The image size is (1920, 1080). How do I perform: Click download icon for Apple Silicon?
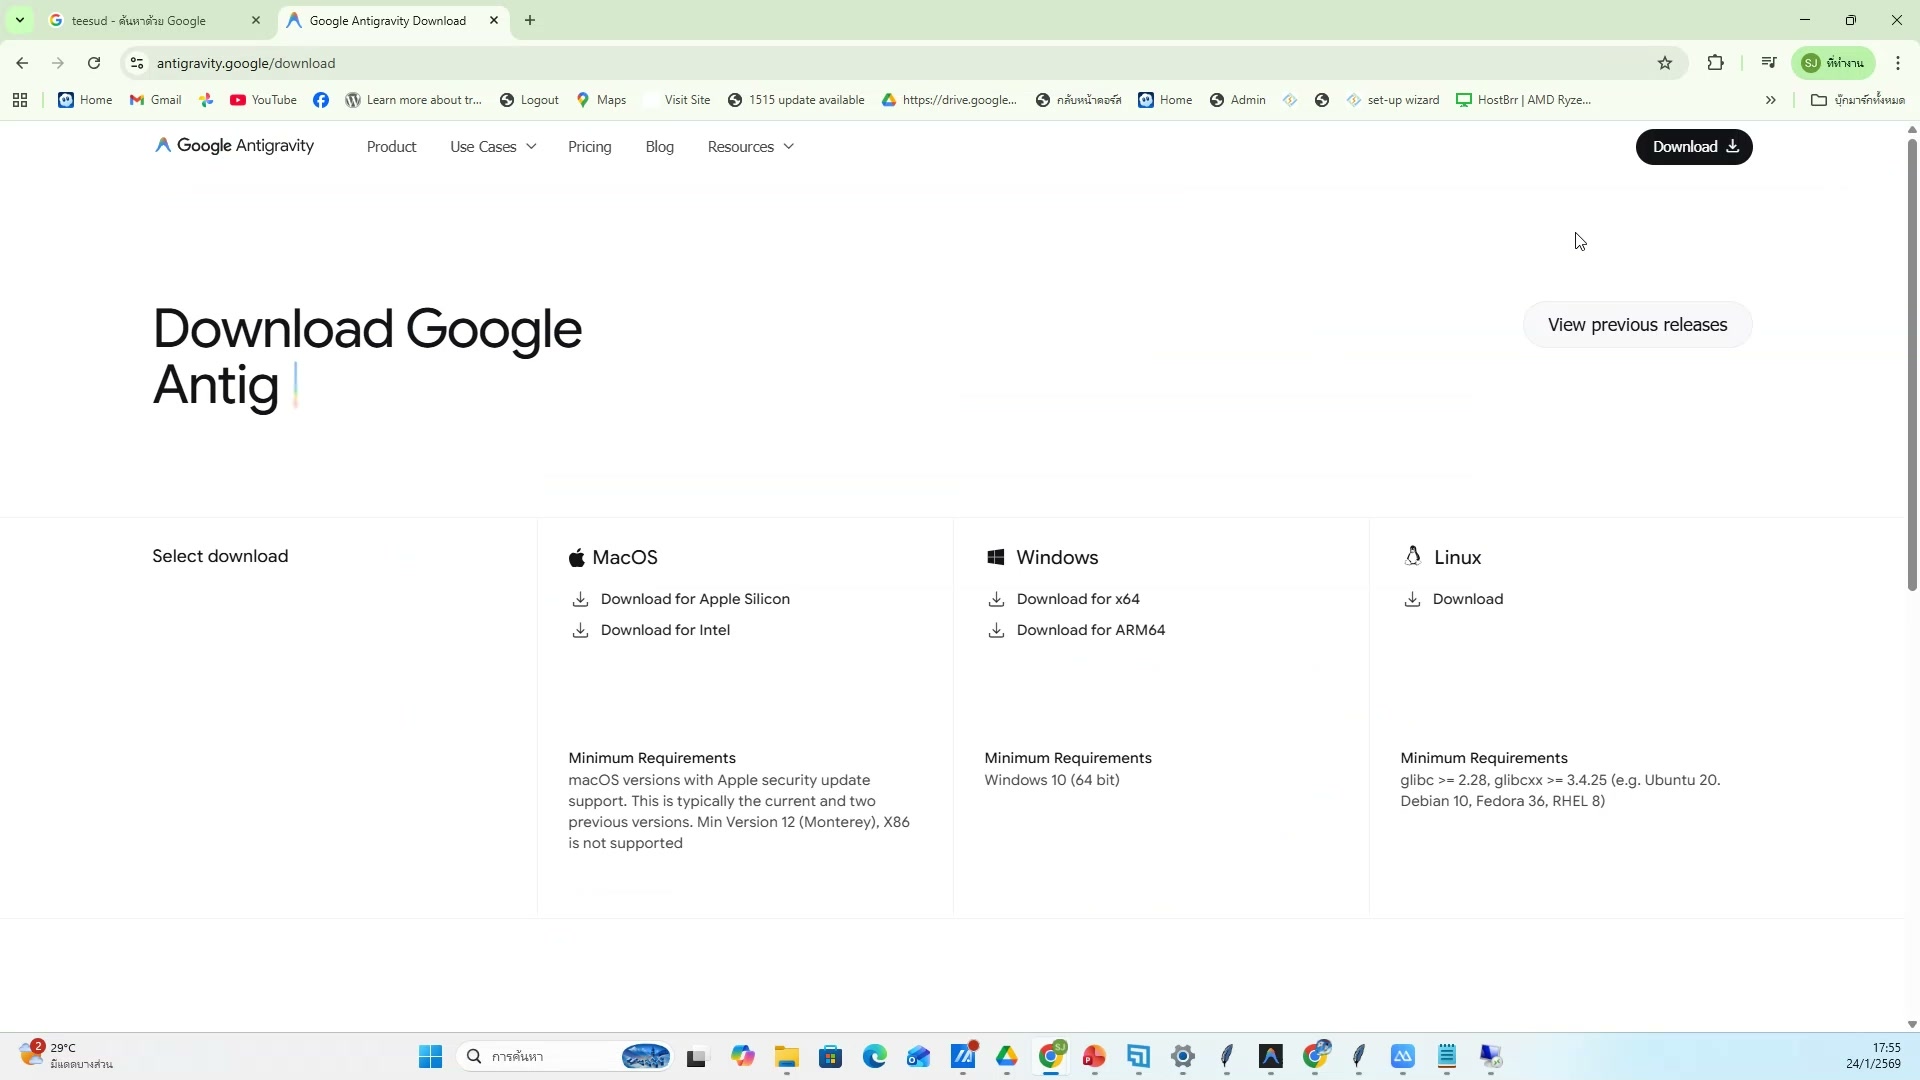click(x=580, y=599)
